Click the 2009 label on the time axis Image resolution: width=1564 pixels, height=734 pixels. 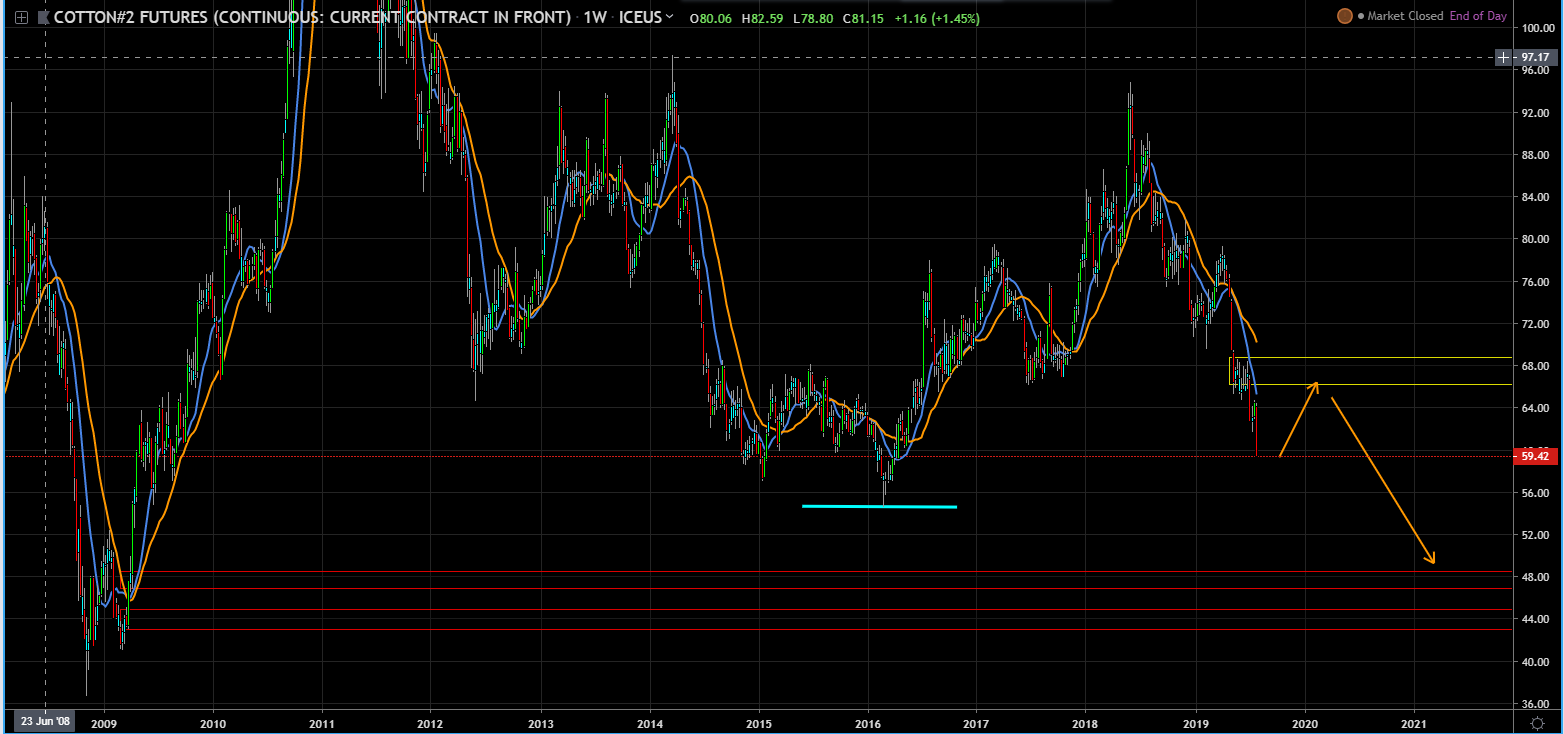click(104, 722)
